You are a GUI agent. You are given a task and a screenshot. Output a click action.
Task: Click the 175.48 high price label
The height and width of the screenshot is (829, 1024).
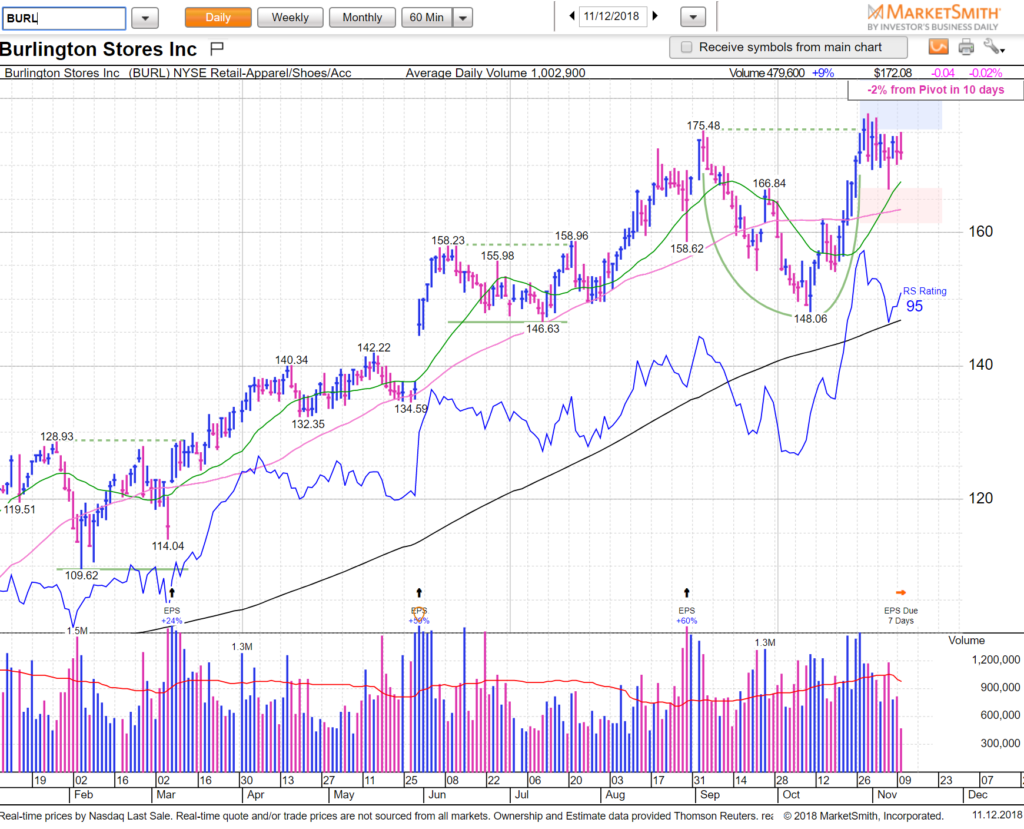pyautogui.click(x=703, y=125)
